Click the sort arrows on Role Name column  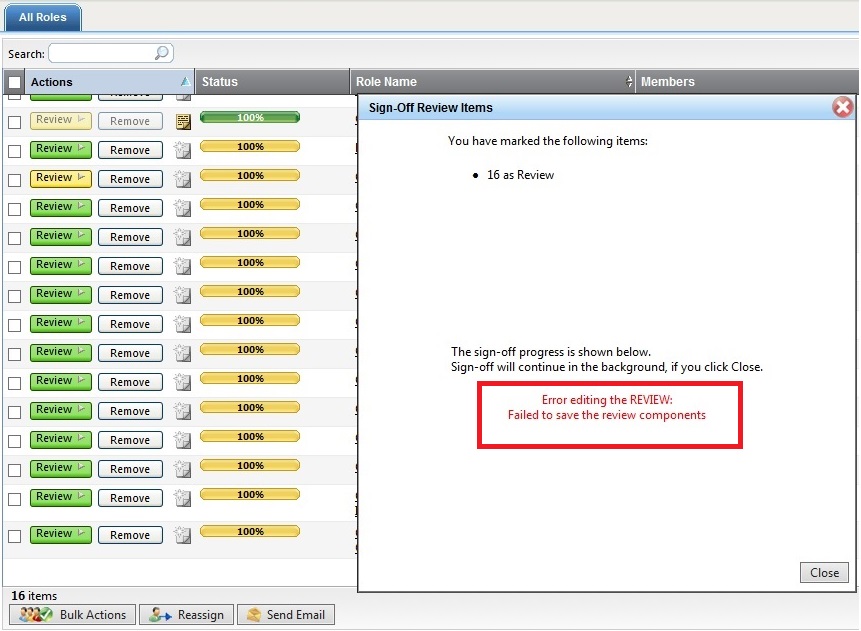(x=629, y=82)
